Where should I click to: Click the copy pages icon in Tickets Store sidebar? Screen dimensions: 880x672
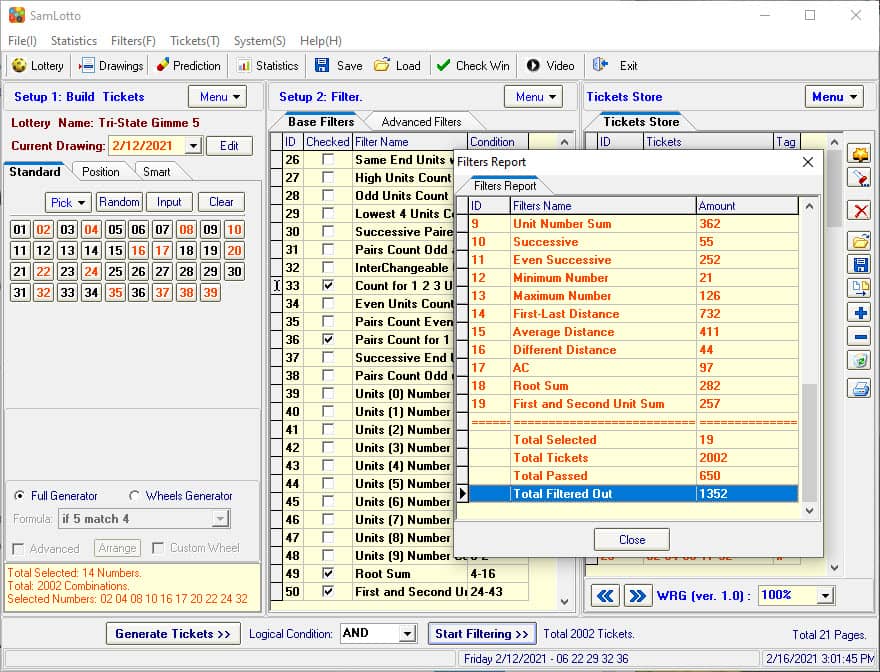tap(860, 288)
